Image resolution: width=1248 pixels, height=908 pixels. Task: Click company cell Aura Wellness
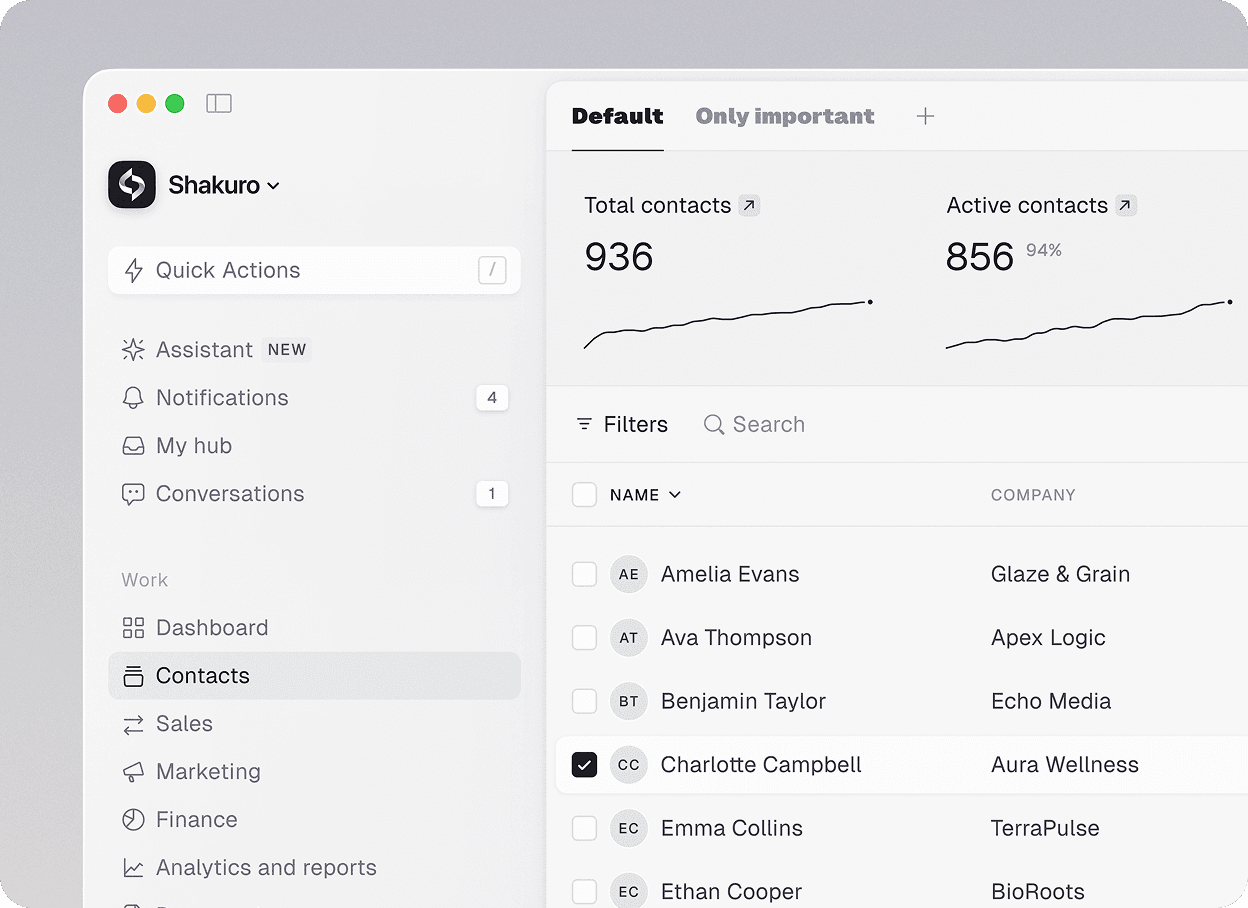click(1065, 765)
